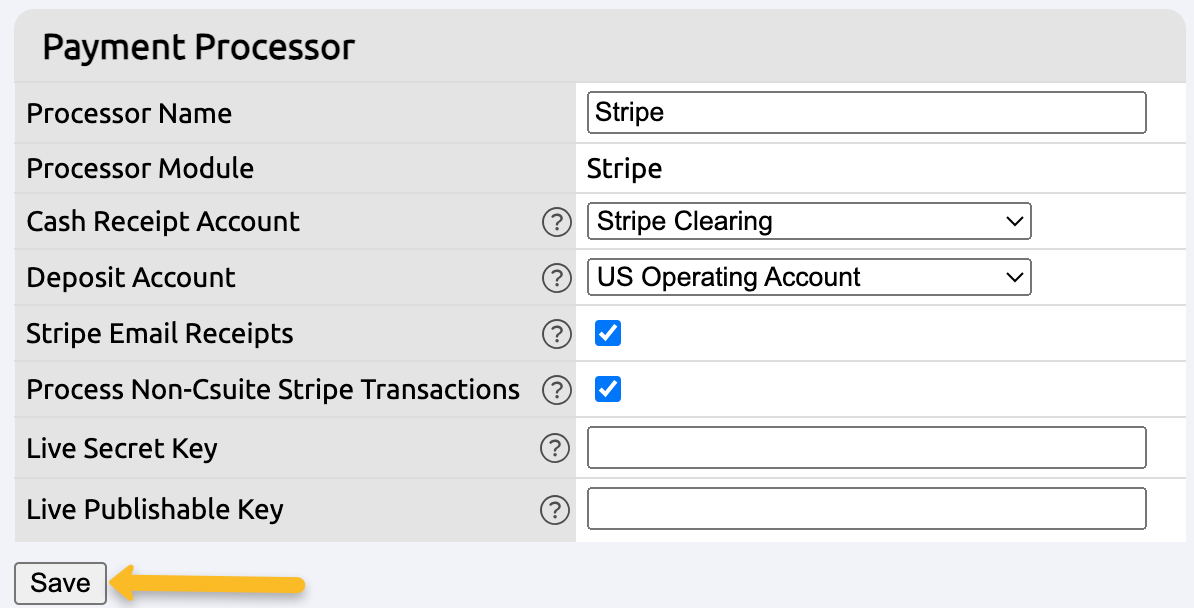The width and height of the screenshot is (1194, 608).
Task: Open the Stripe Clearing dropdown
Action: 808,221
